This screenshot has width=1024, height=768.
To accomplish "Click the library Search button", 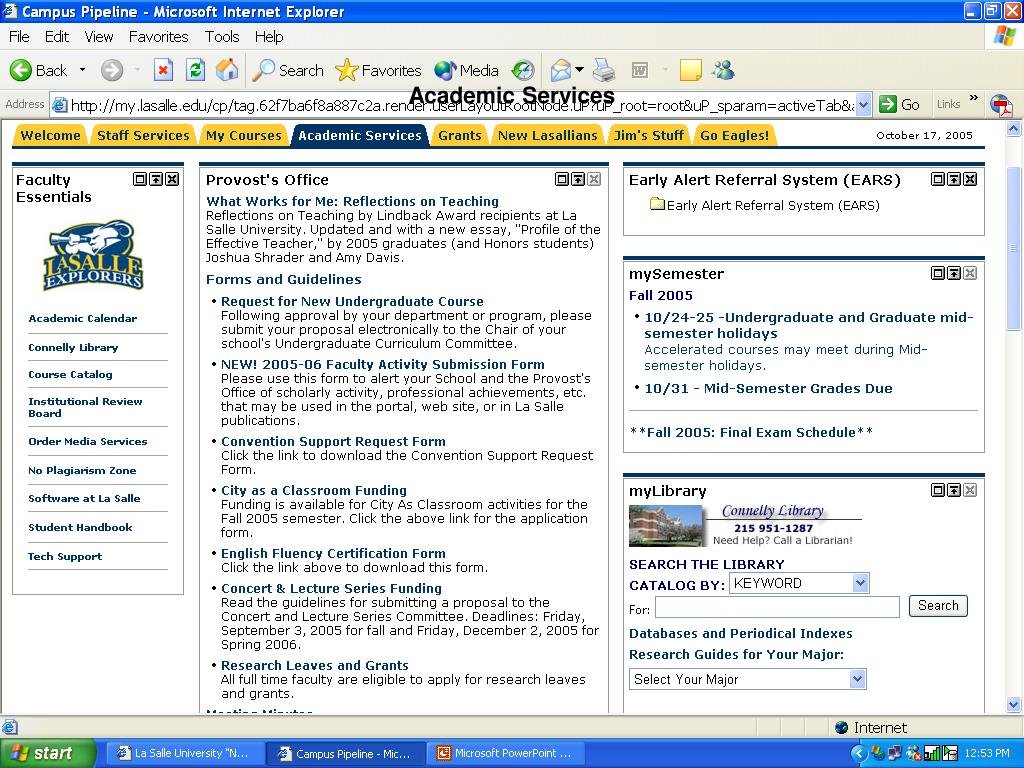I will (x=938, y=605).
